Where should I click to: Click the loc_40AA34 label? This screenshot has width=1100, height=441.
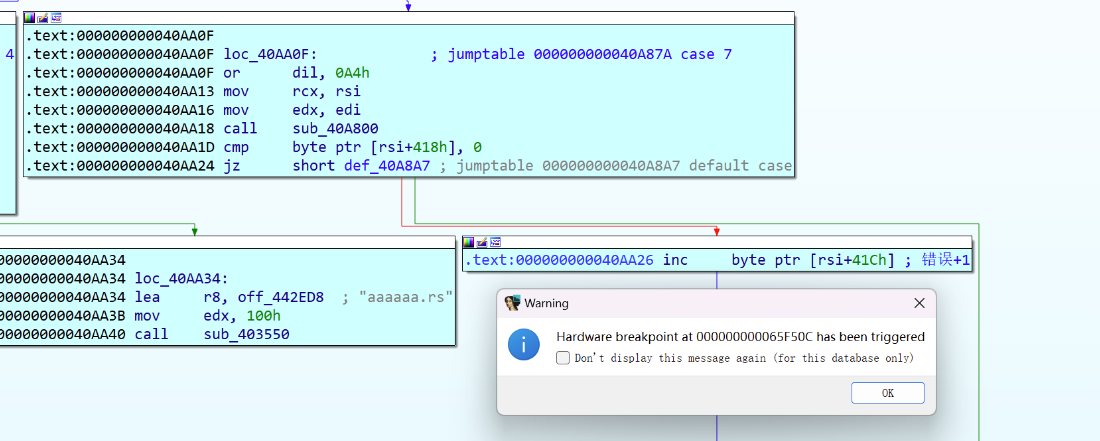tap(185, 279)
